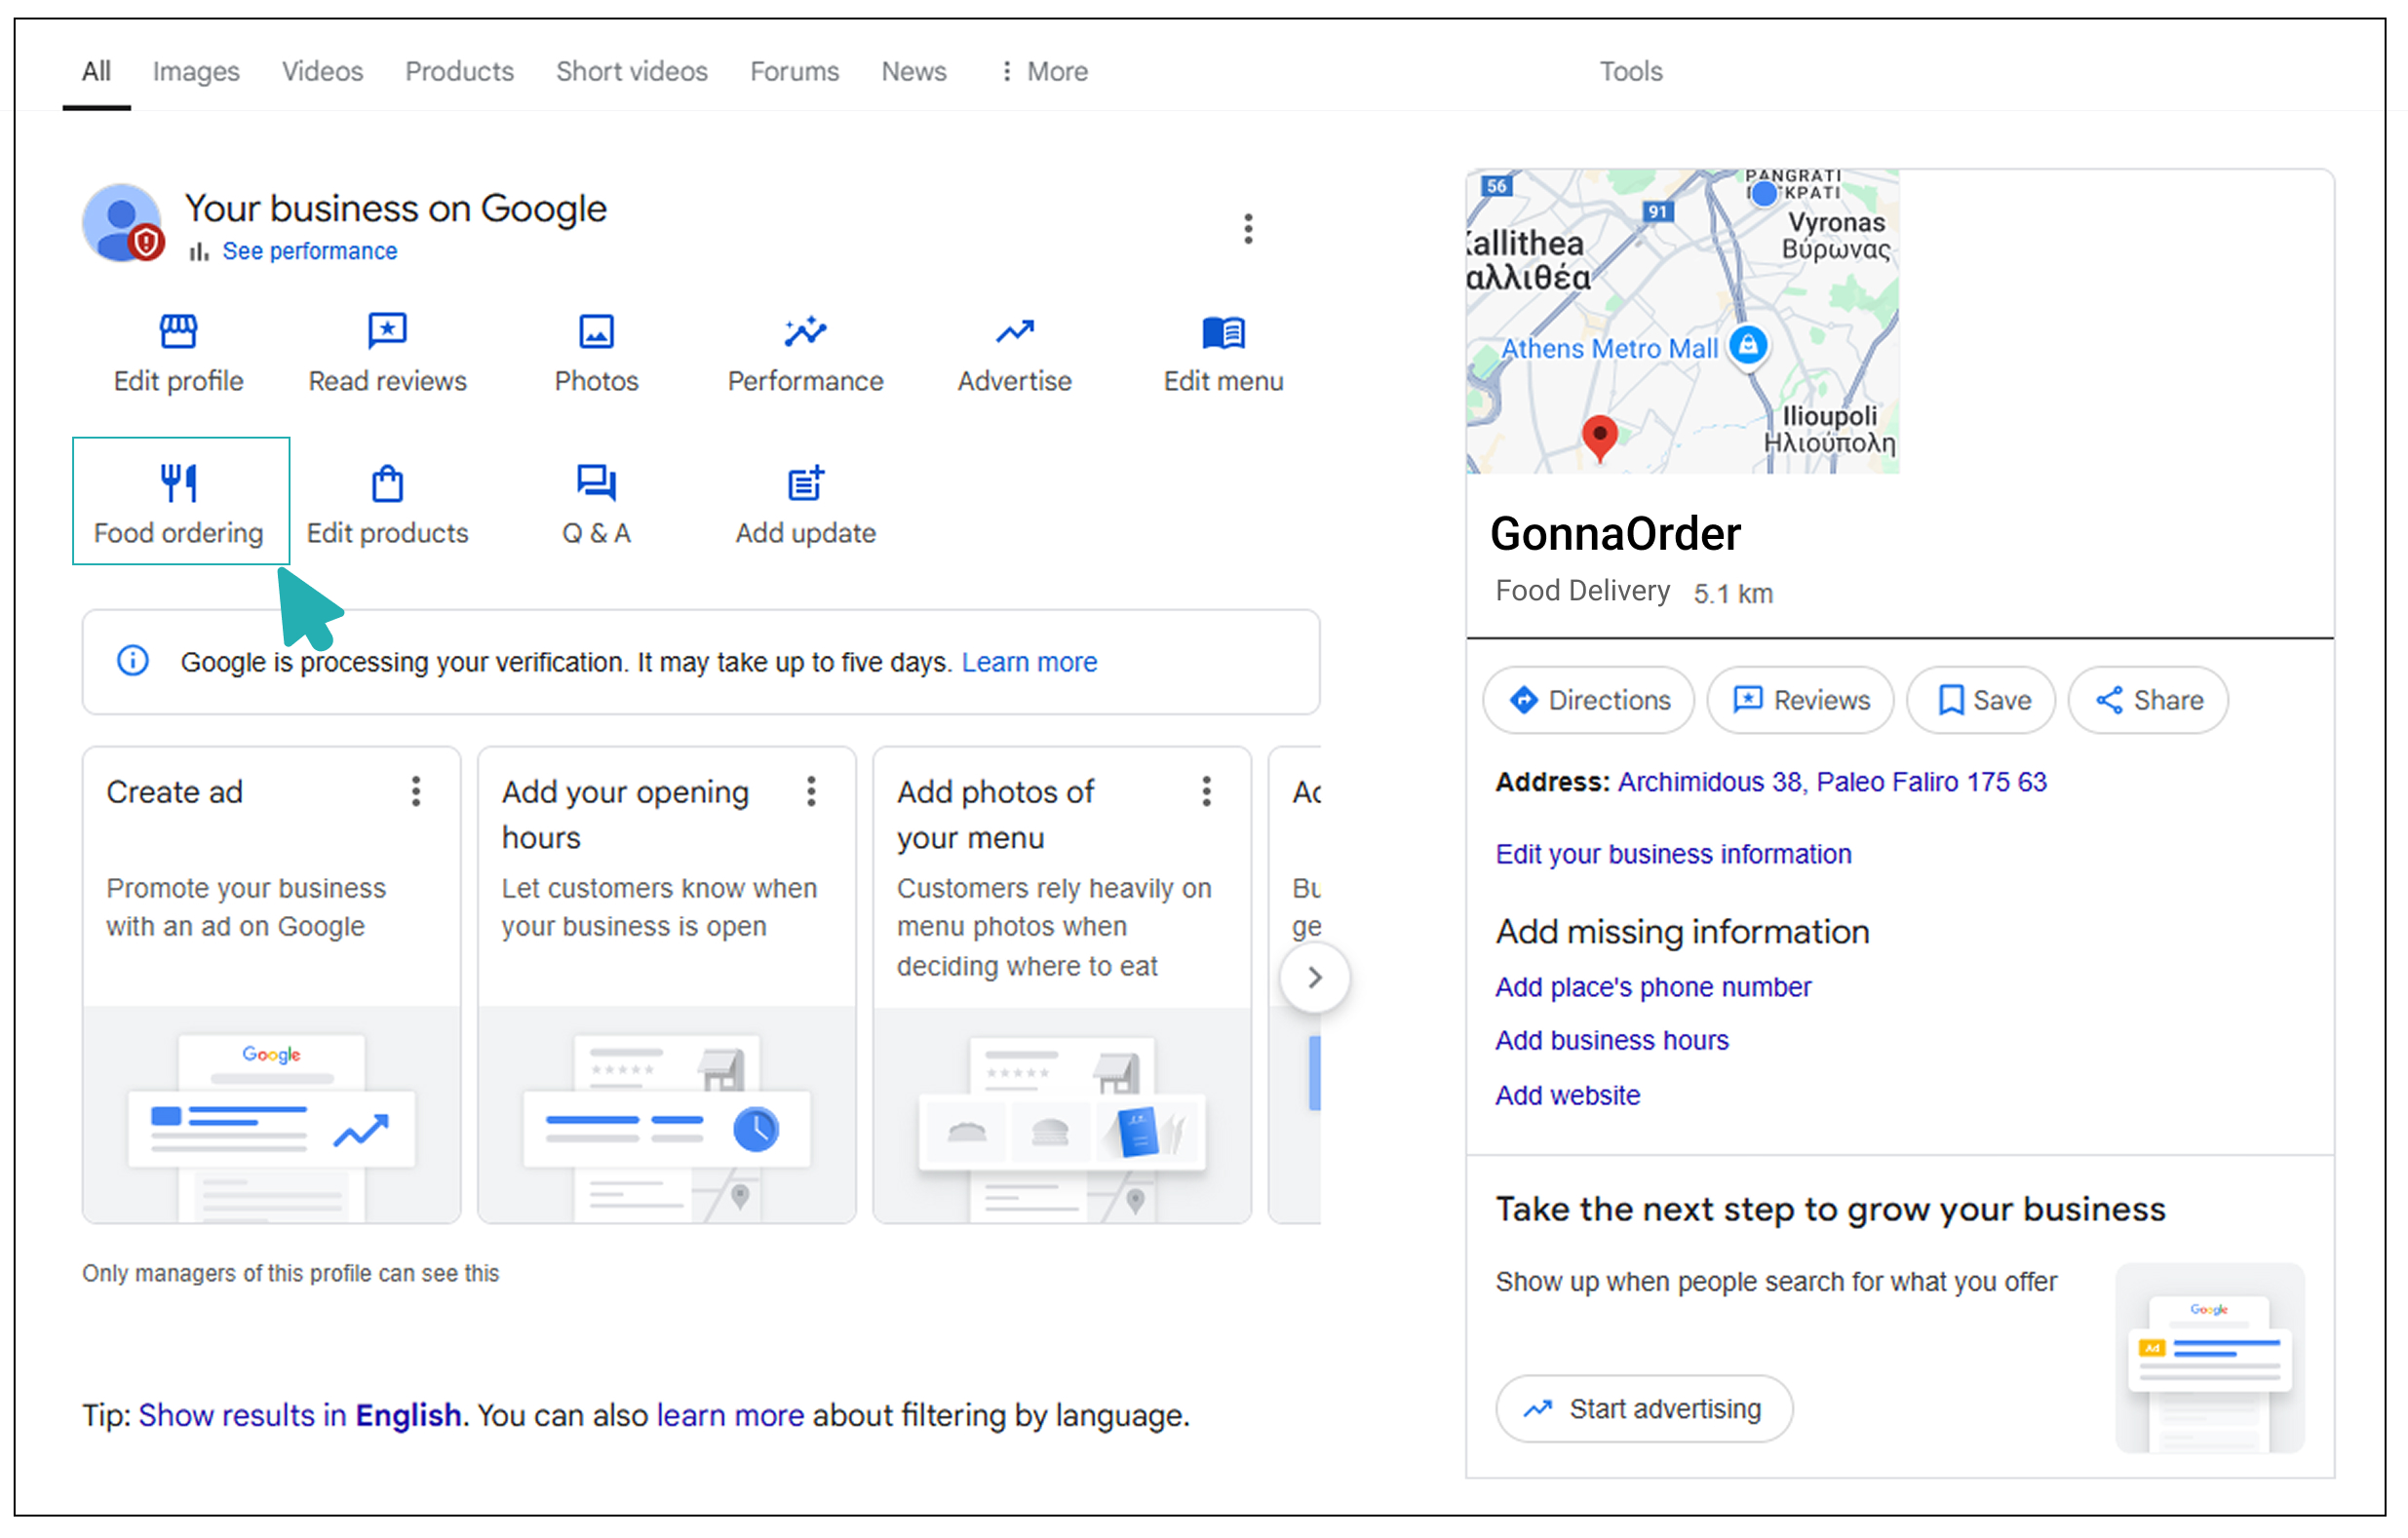This screenshot has height=1538, width=2408.
Task: Open the Q & A chat icon
Action: (x=596, y=483)
